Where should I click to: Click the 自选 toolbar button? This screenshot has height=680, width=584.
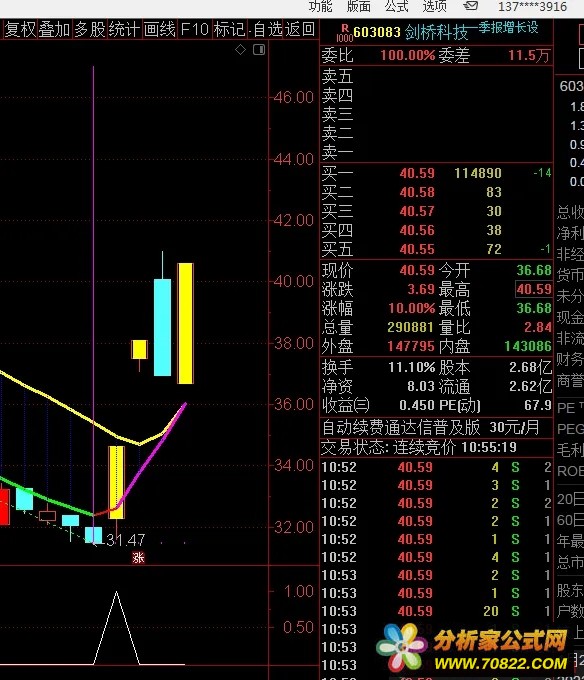(268, 29)
